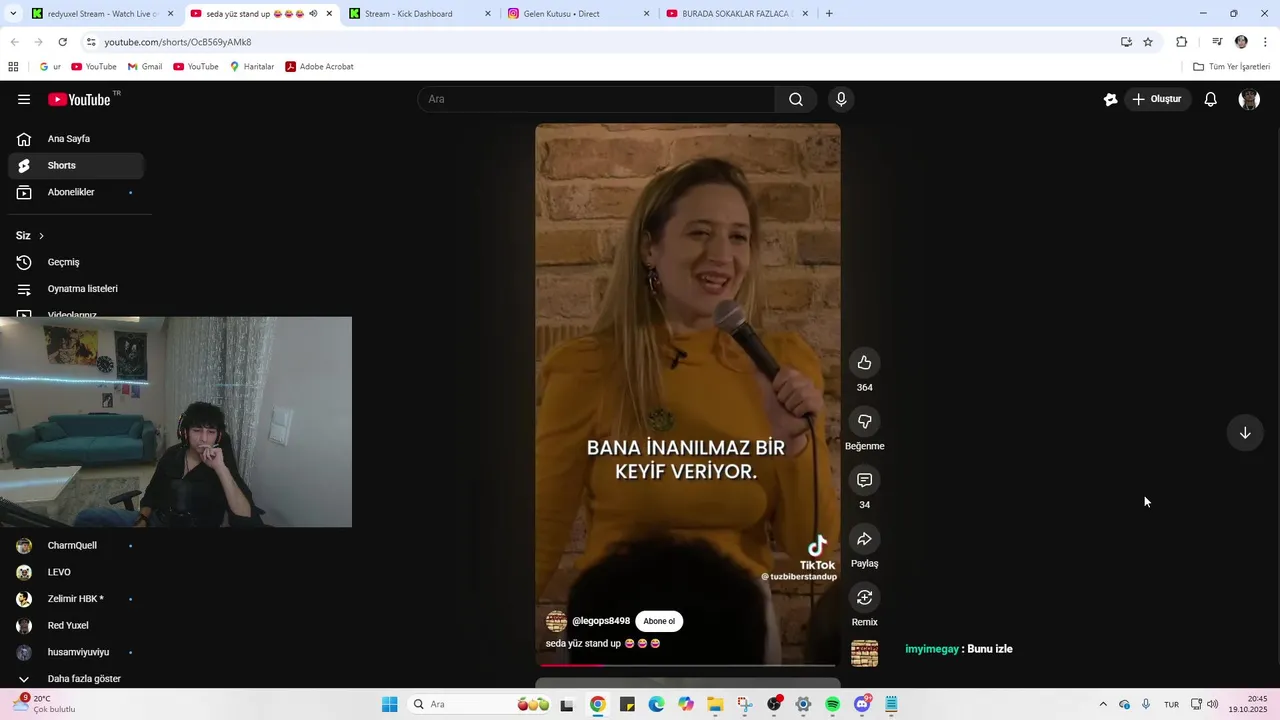Open the YouTube hamburger guide menu

24,99
